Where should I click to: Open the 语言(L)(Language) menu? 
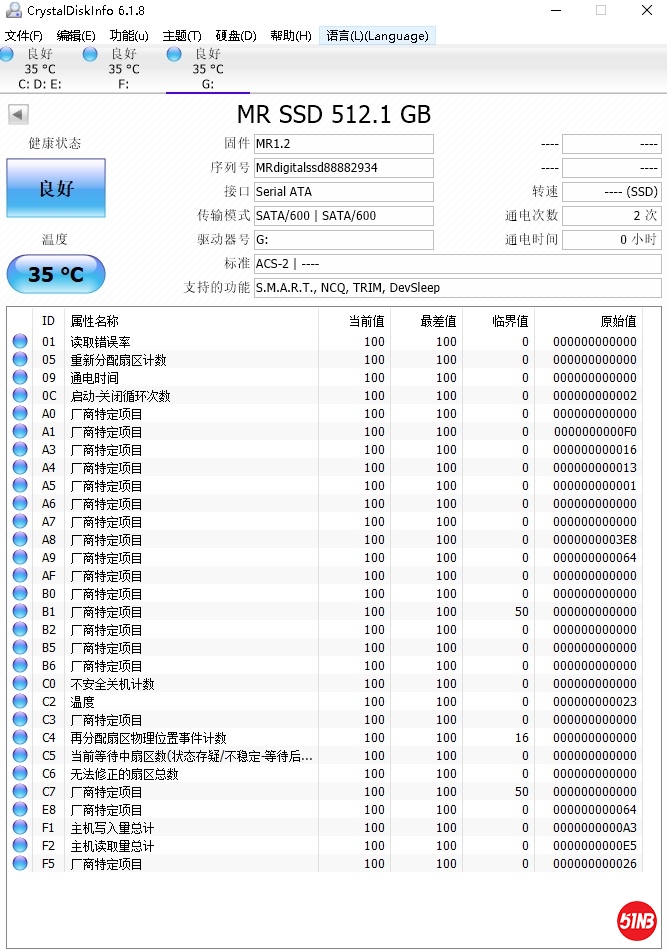377,36
